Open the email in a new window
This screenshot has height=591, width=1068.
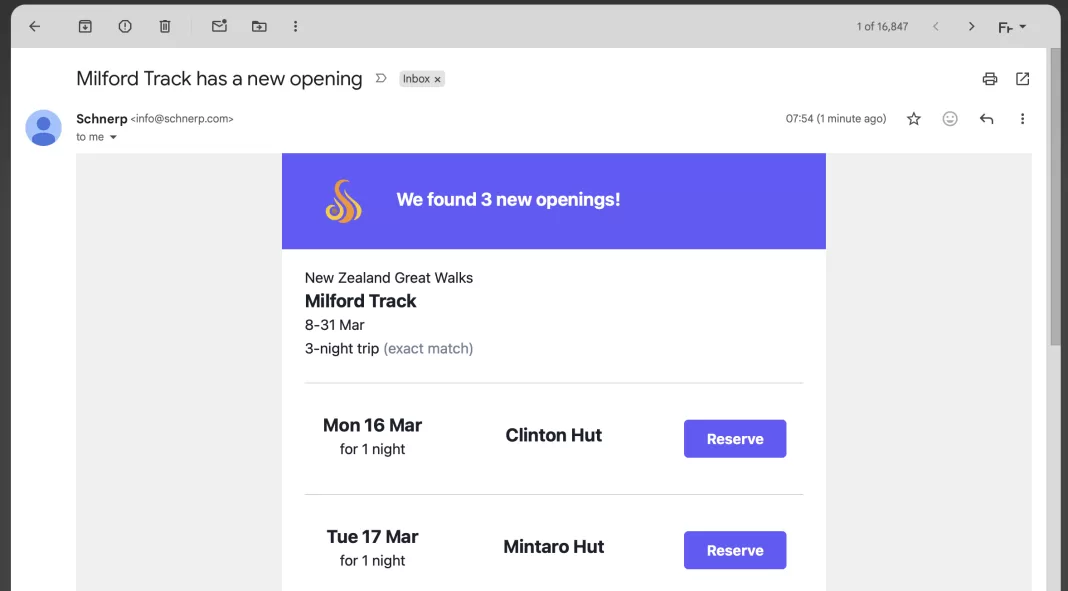coord(1022,79)
